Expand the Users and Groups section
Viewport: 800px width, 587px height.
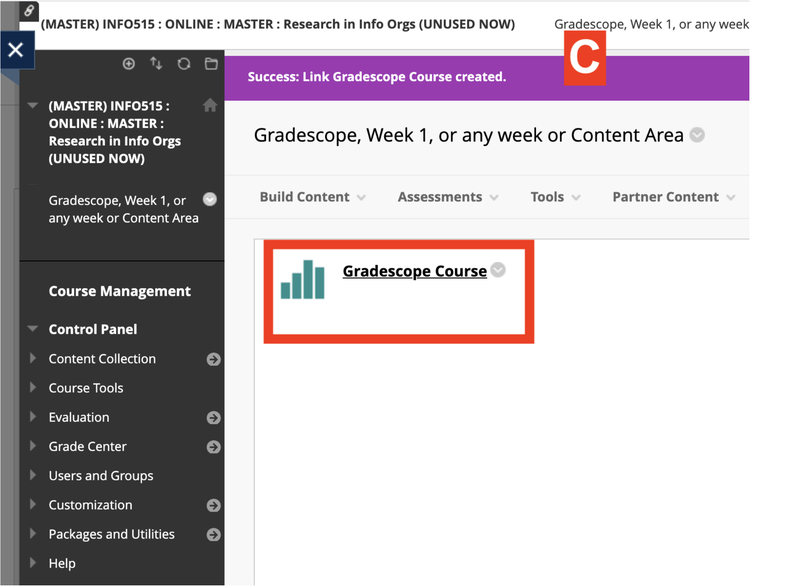pyautogui.click(x=101, y=476)
